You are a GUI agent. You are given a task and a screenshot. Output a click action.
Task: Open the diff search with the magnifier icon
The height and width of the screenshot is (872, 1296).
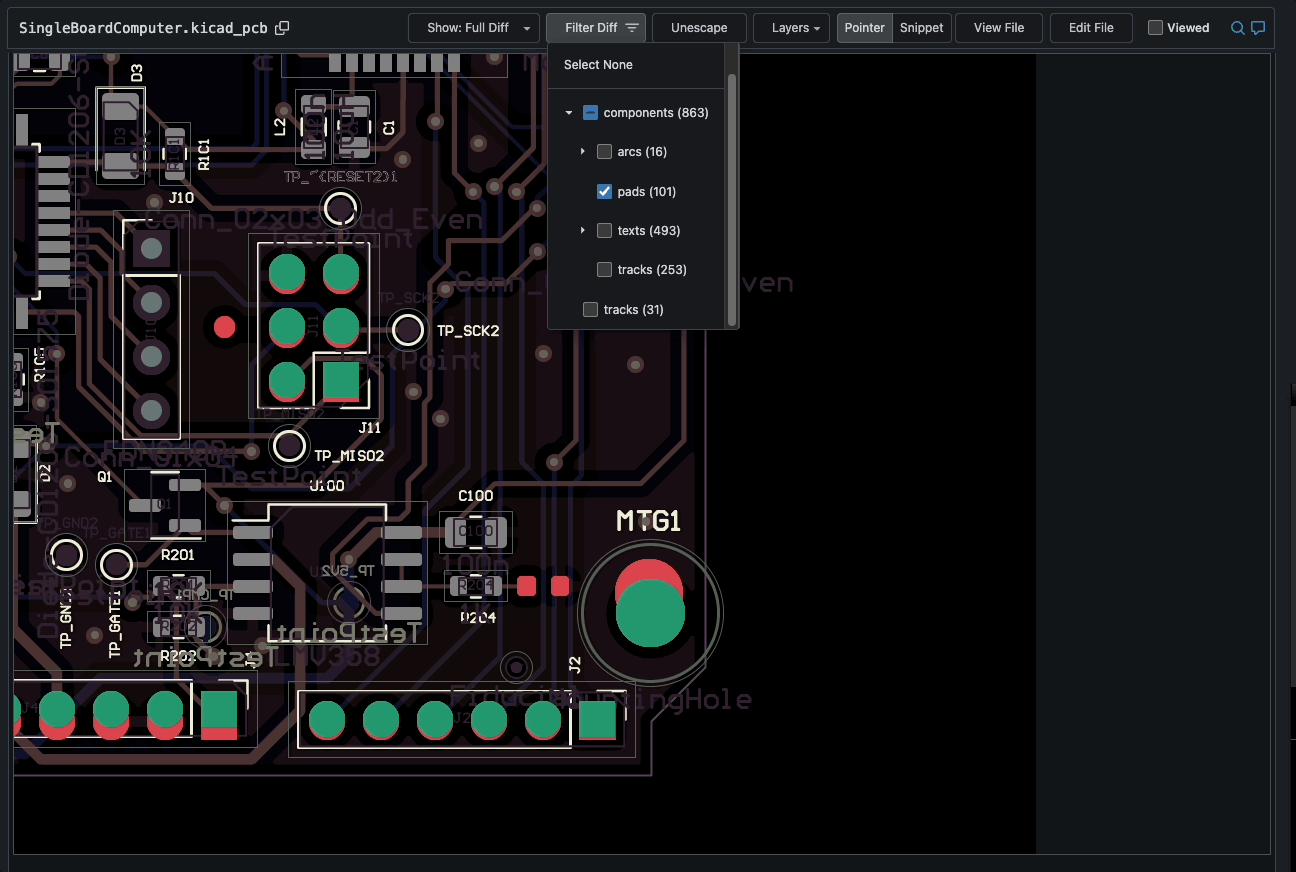[x=1240, y=28]
